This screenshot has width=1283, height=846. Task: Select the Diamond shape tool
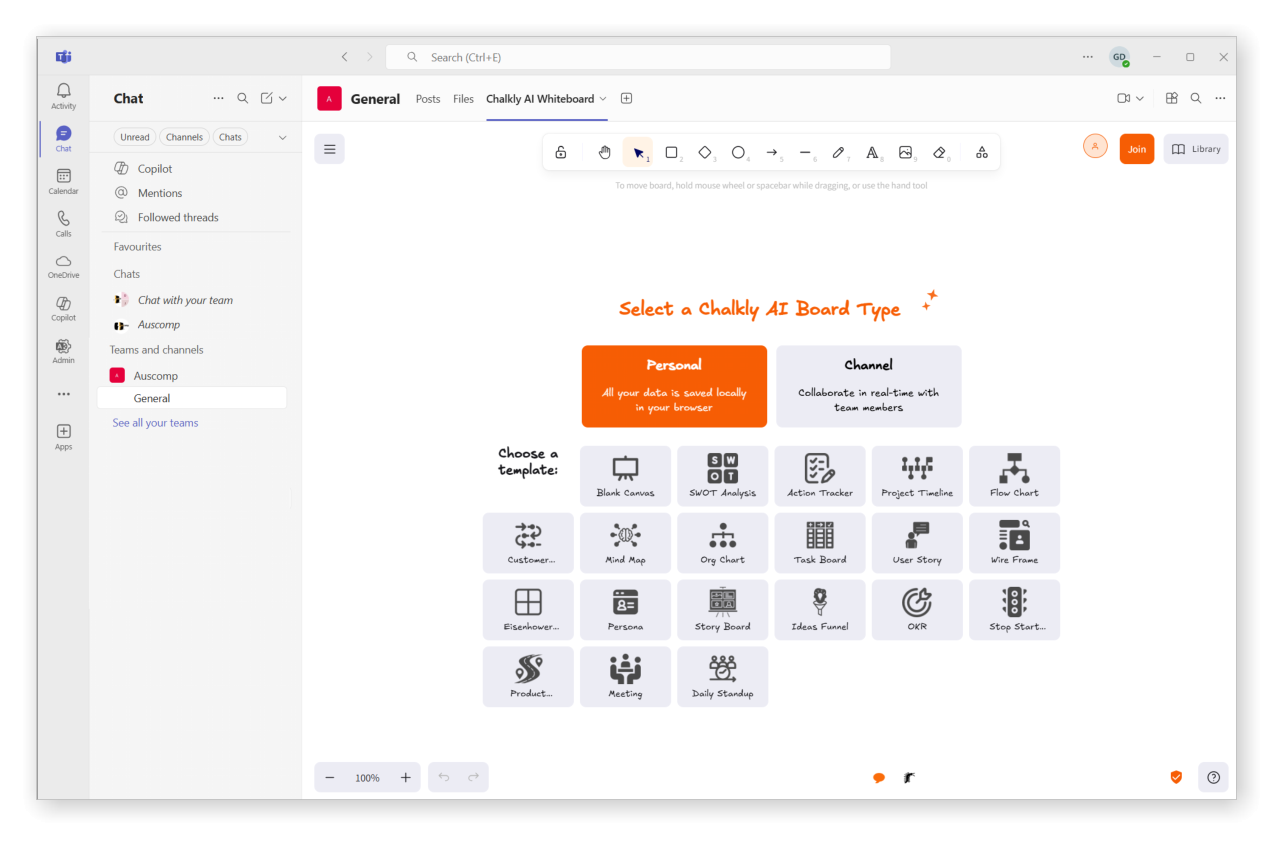[x=705, y=152]
